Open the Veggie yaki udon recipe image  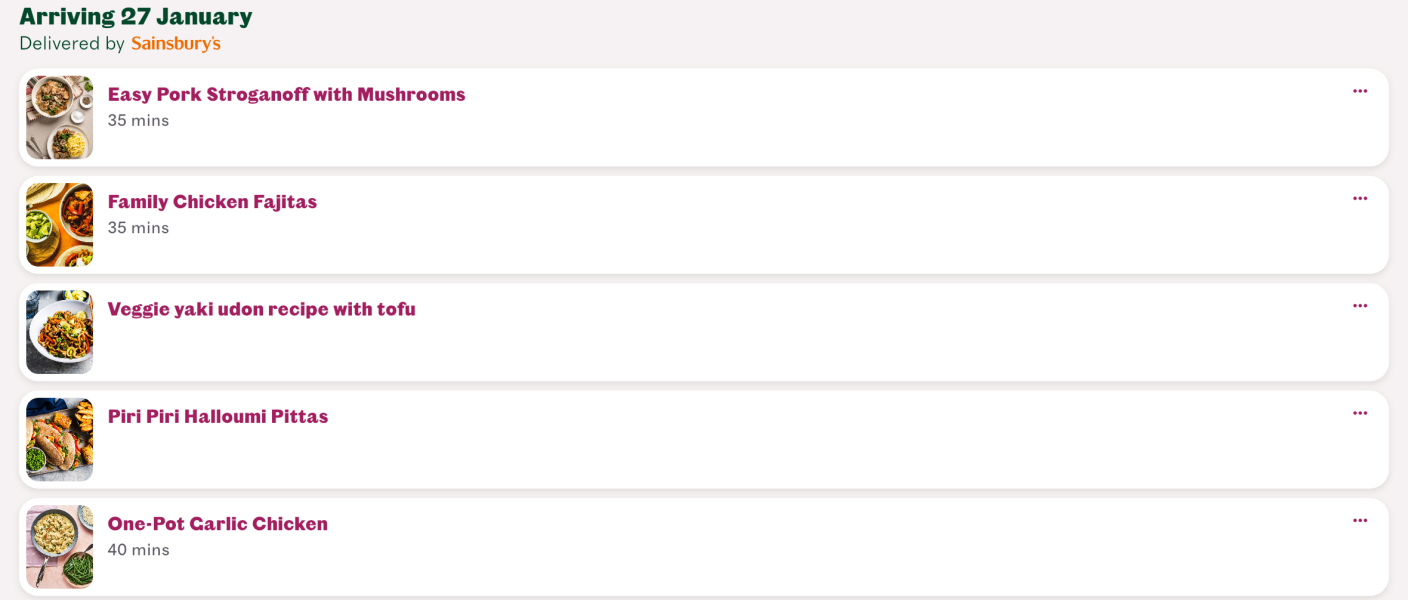click(60, 332)
